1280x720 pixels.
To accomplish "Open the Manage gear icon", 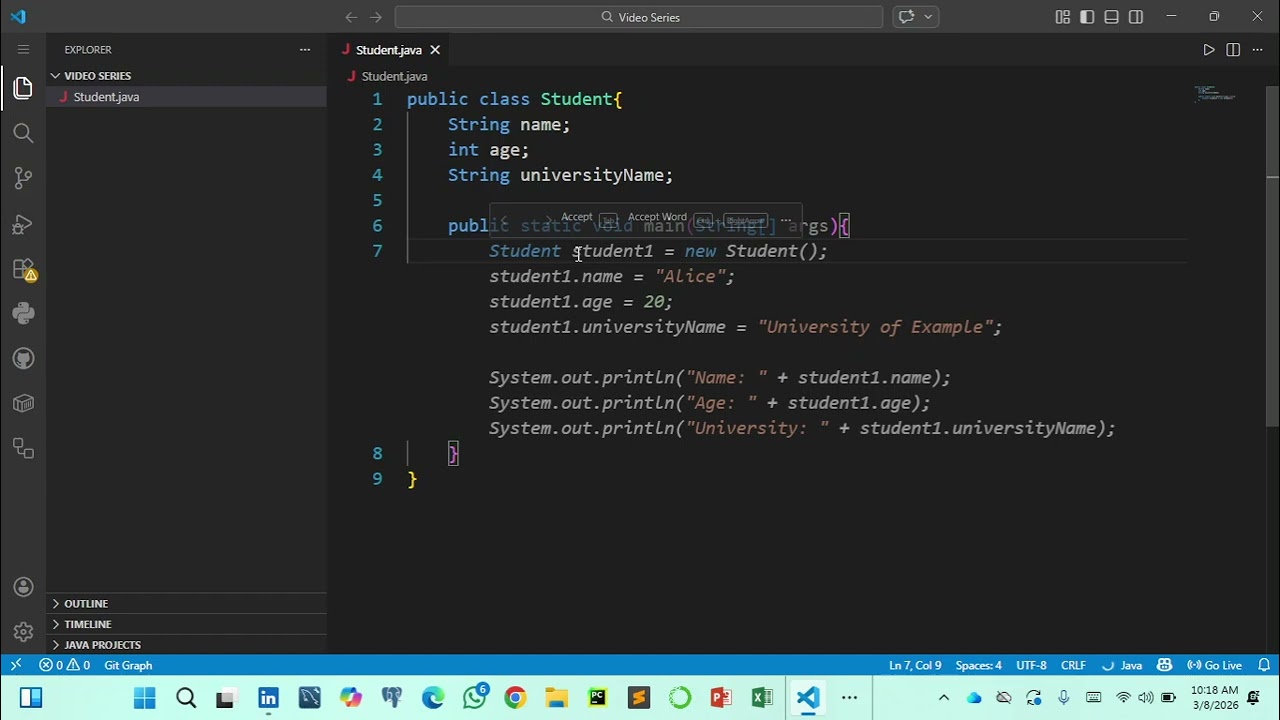I will coord(23,632).
